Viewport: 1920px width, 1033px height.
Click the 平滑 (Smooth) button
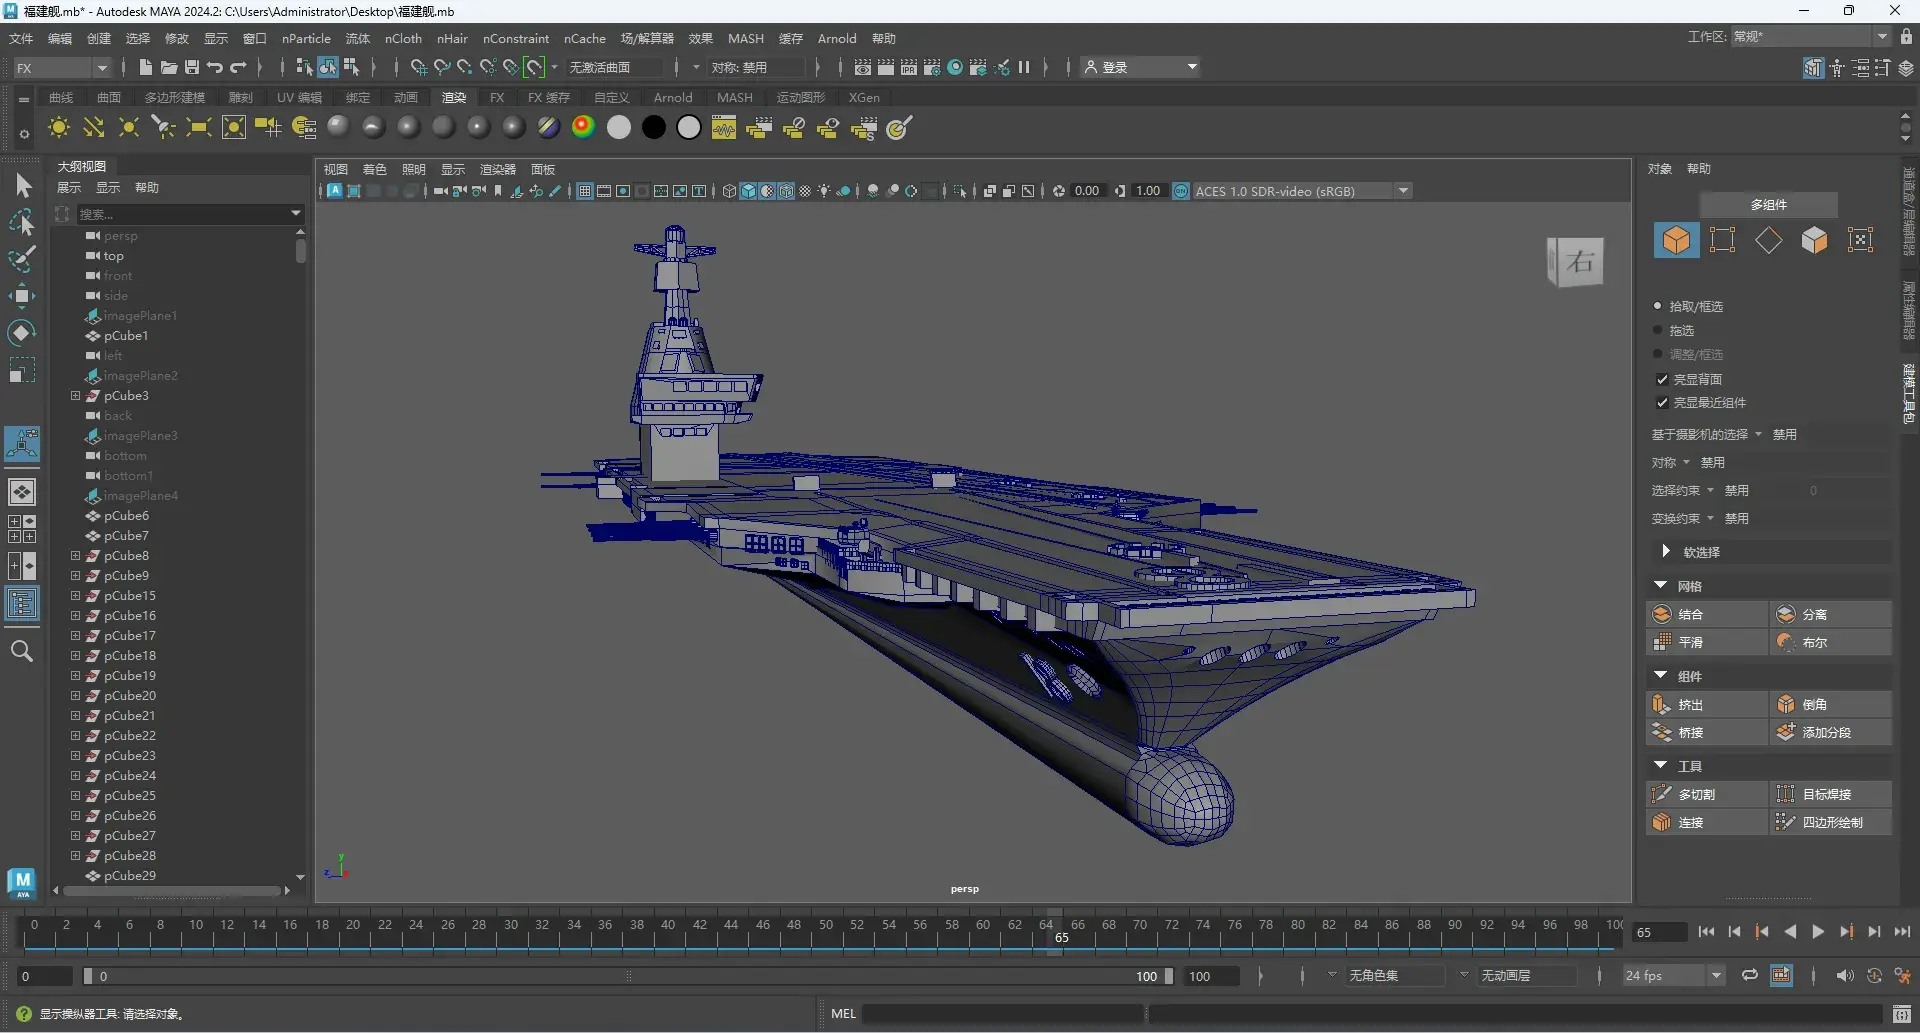point(1707,642)
